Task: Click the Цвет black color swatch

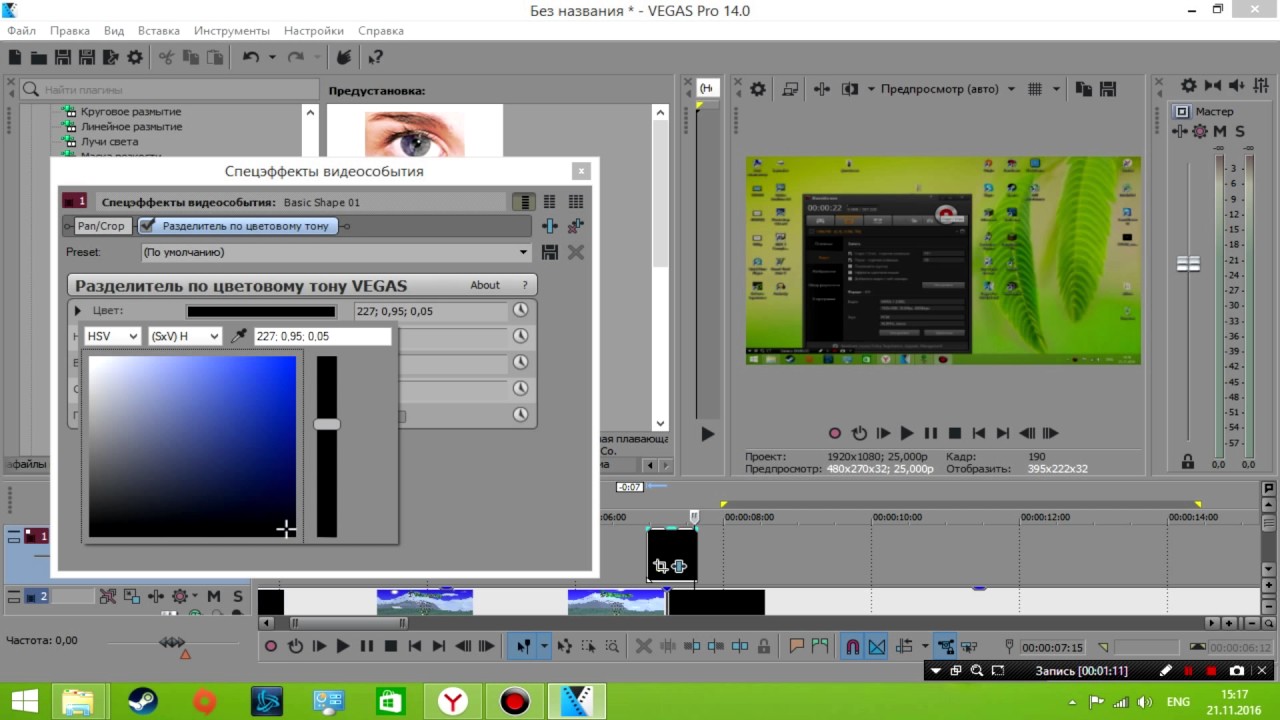Action: click(261, 311)
